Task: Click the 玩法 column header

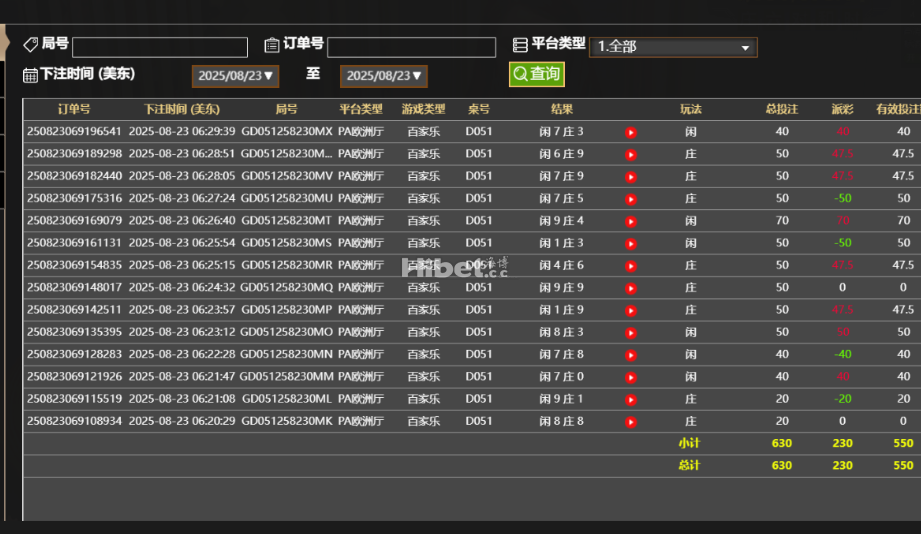Action: tap(691, 109)
